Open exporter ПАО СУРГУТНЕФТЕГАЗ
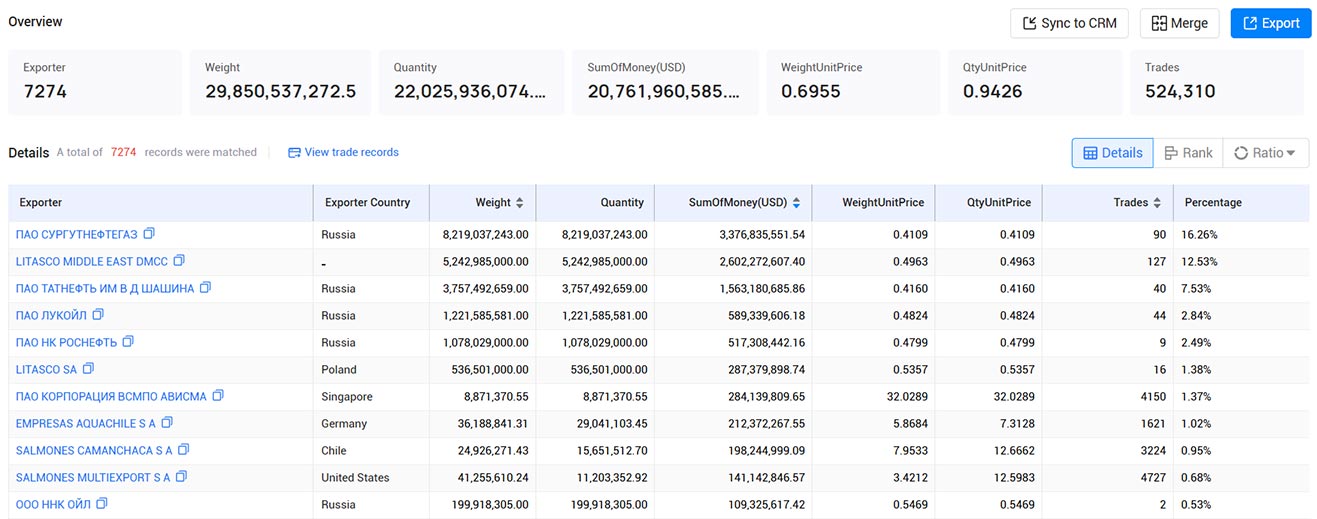1317x519 pixels. click(77, 234)
